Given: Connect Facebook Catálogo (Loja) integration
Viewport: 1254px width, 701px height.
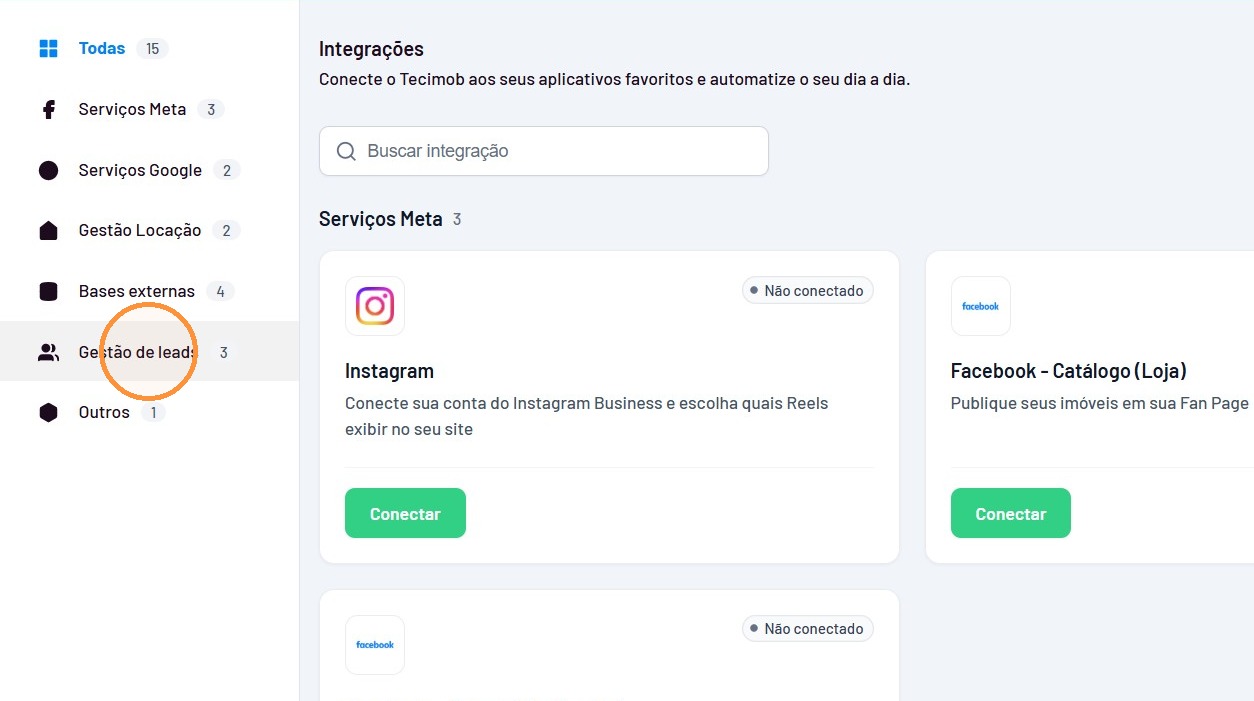Looking at the screenshot, I should 1010,513.
